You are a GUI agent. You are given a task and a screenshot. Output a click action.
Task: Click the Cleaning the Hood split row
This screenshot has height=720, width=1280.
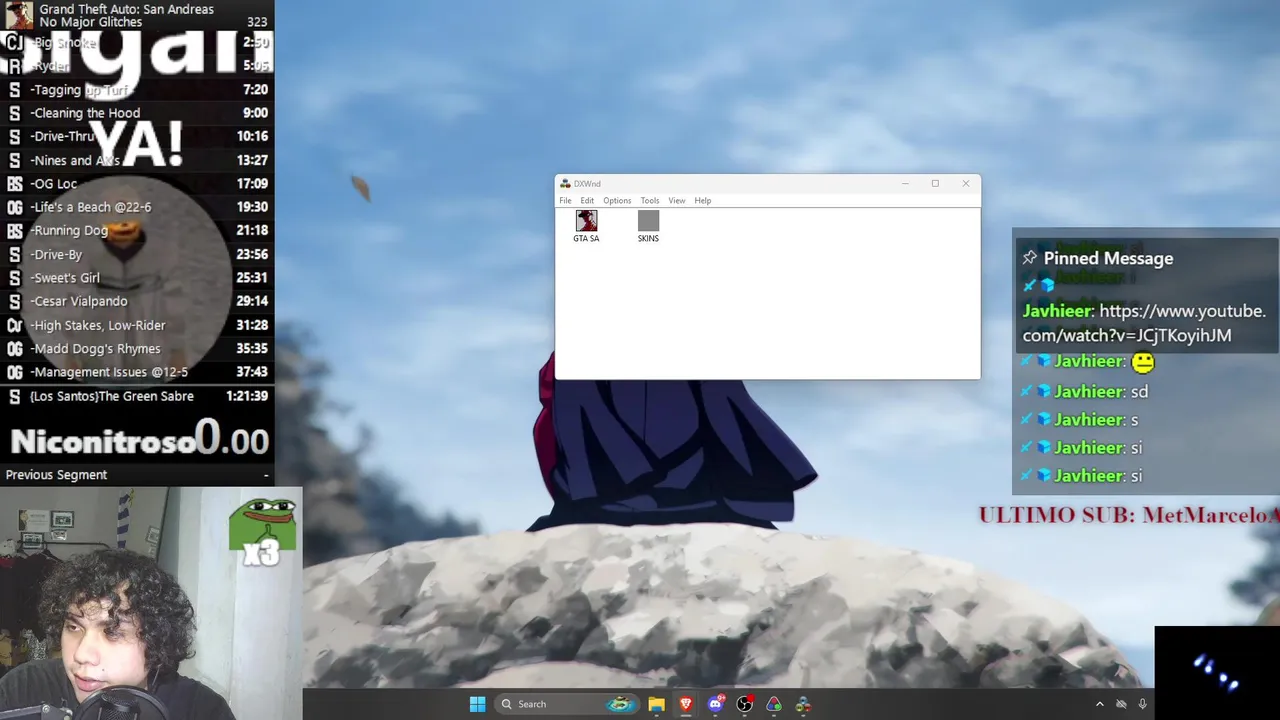pos(137,113)
